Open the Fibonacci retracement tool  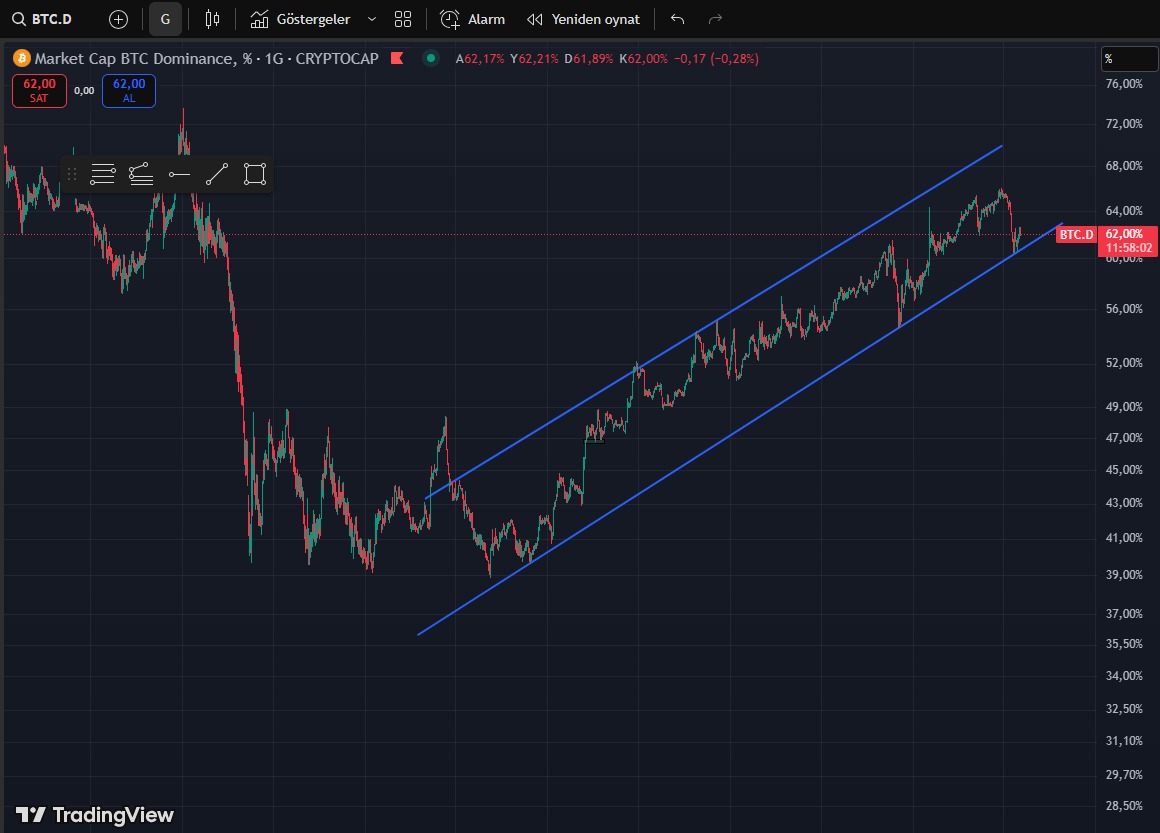(x=103, y=174)
